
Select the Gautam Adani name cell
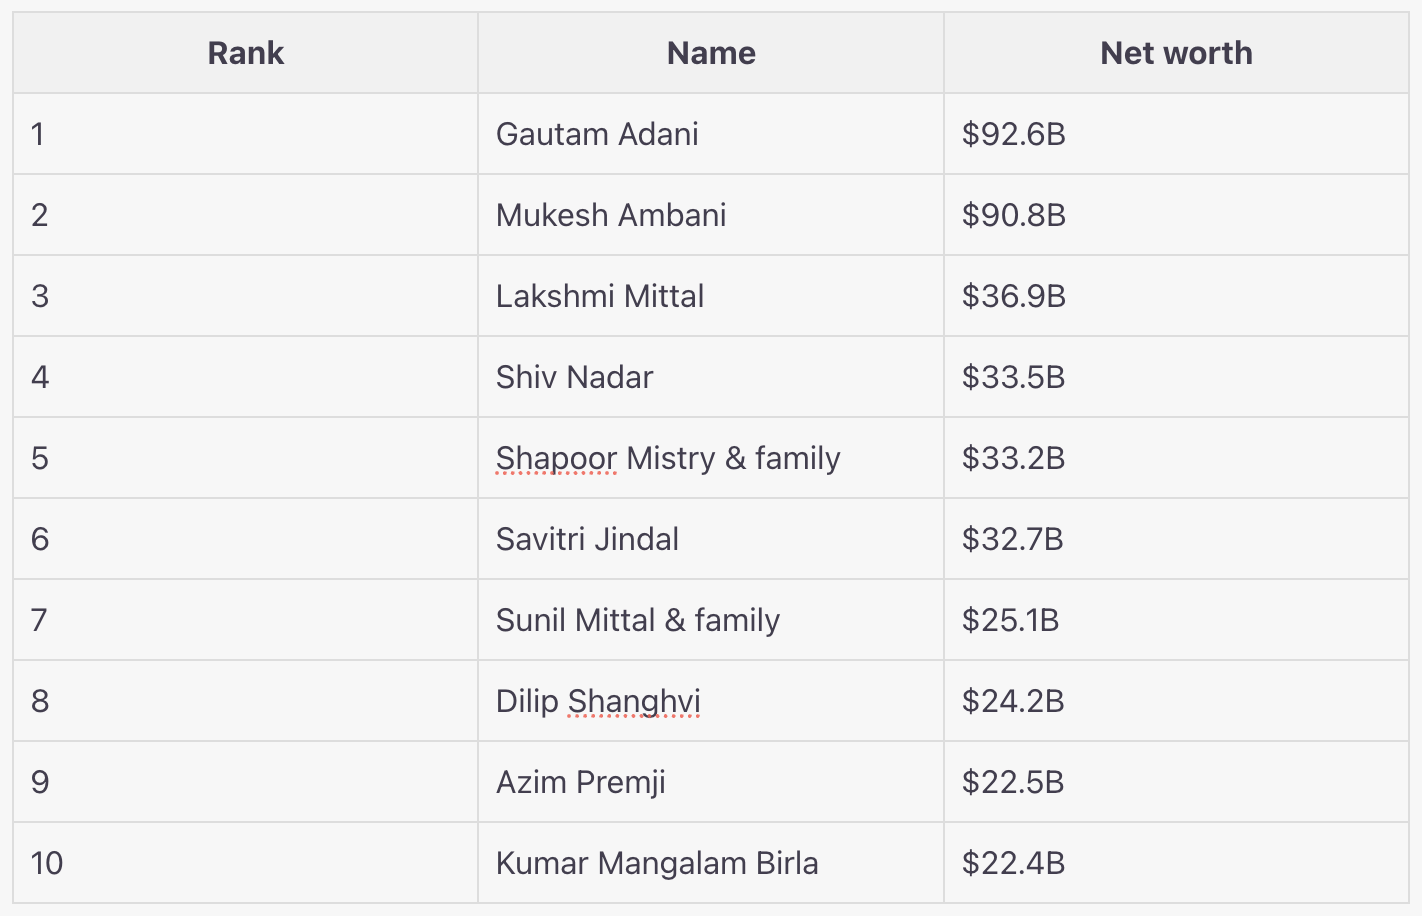(x=597, y=134)
